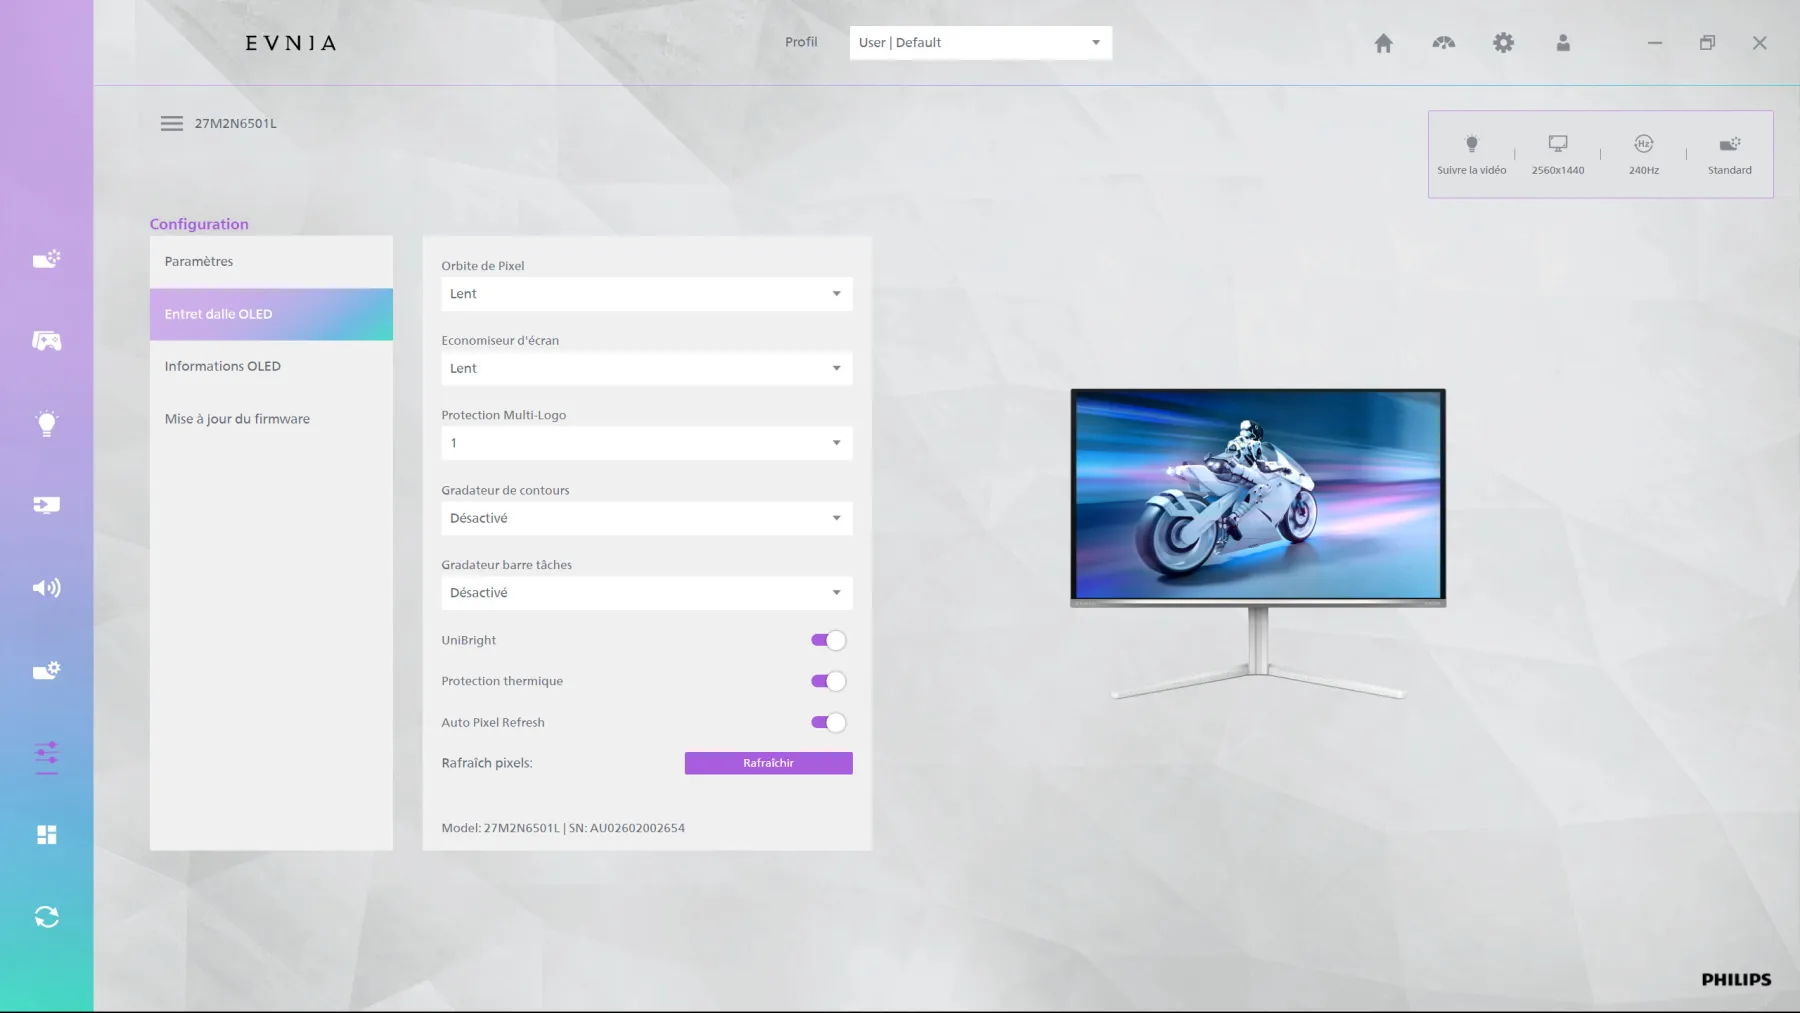Image resolution: width=1800 pixels, height=1013 pixels.
Task: Open the picture settings sidebar icon
Action: point(46,259)
